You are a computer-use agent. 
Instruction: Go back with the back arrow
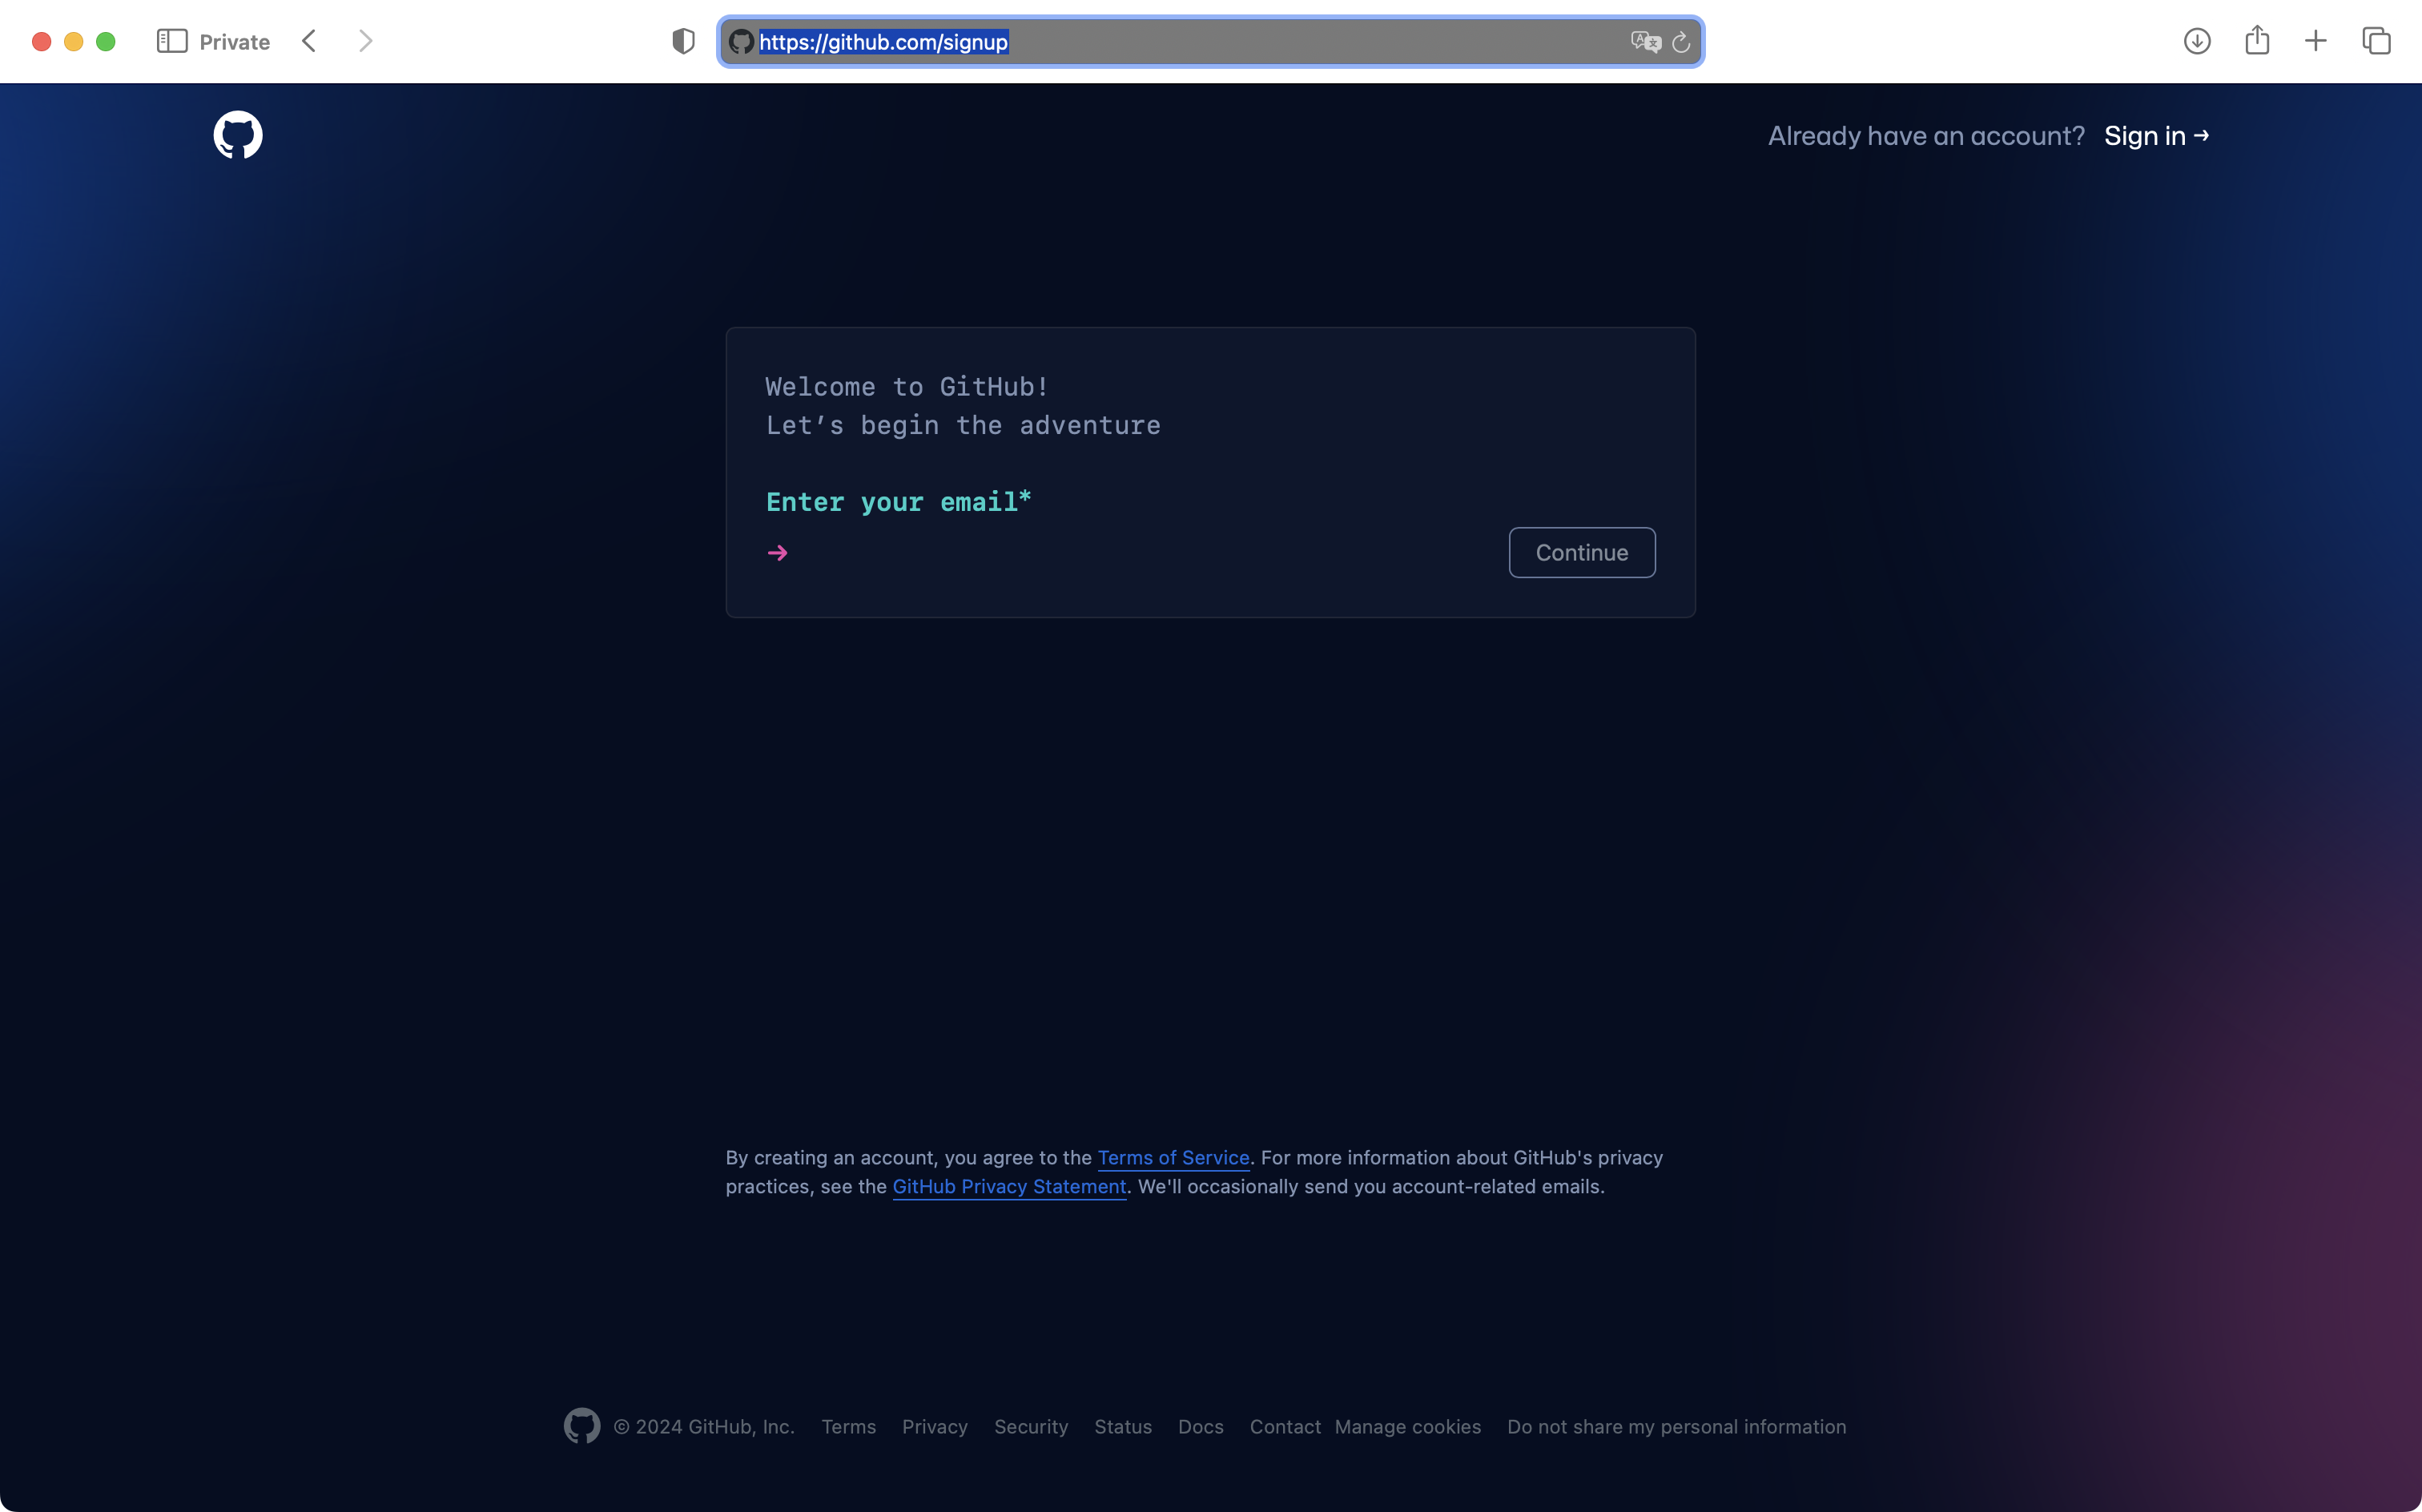309,41
